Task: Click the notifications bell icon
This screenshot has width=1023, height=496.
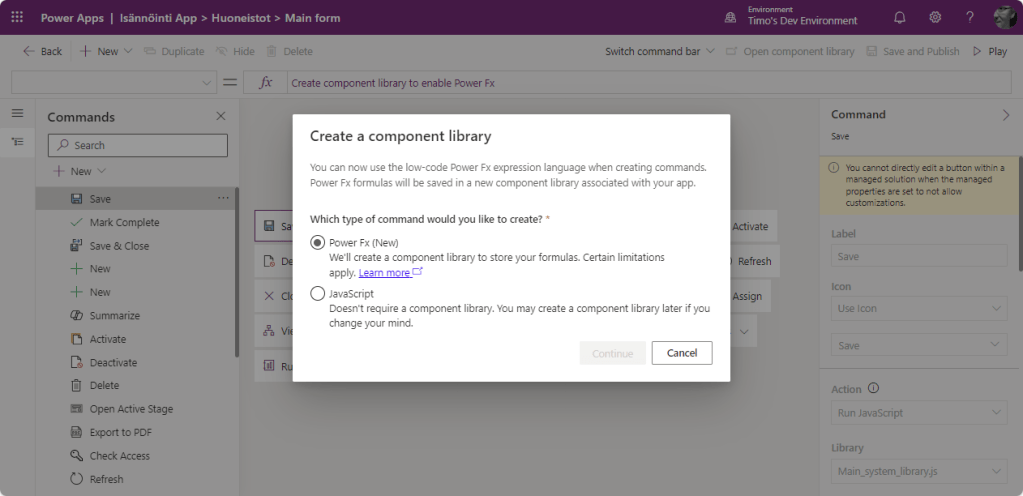Action: point(899,17)
